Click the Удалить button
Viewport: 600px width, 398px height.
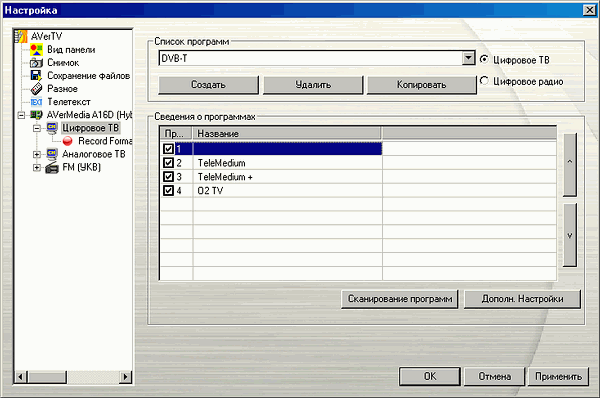(x=313, y=85)
